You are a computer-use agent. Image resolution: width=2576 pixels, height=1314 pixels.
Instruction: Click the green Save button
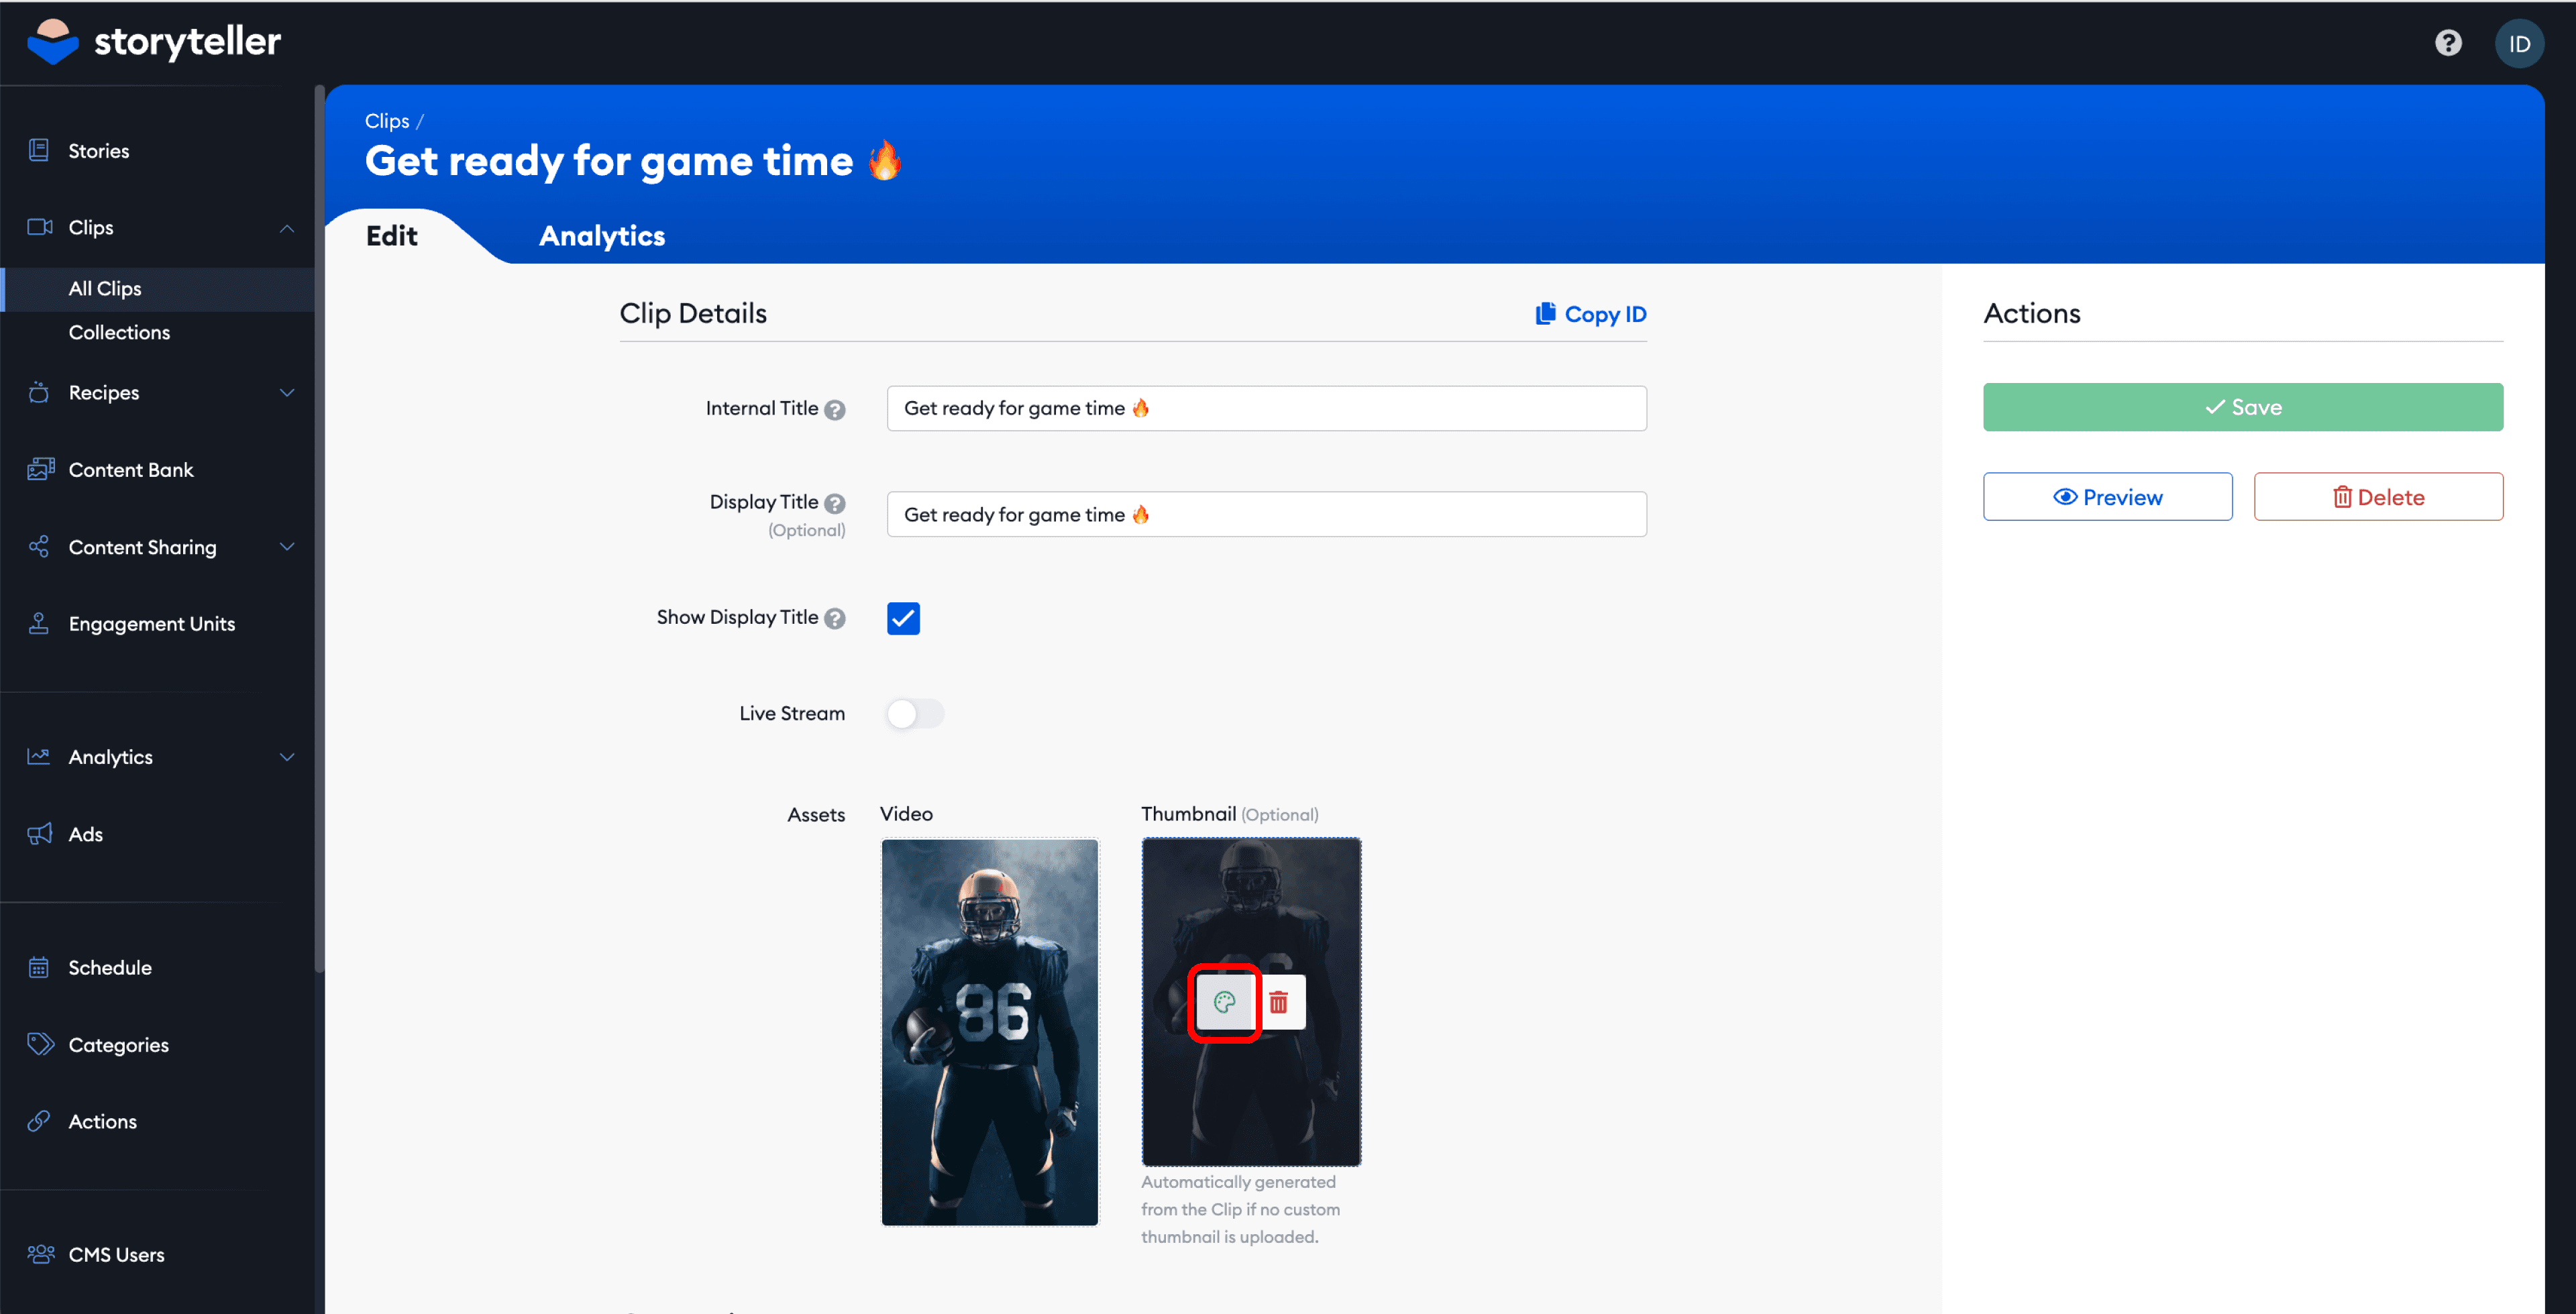(x=2242, y=407)
